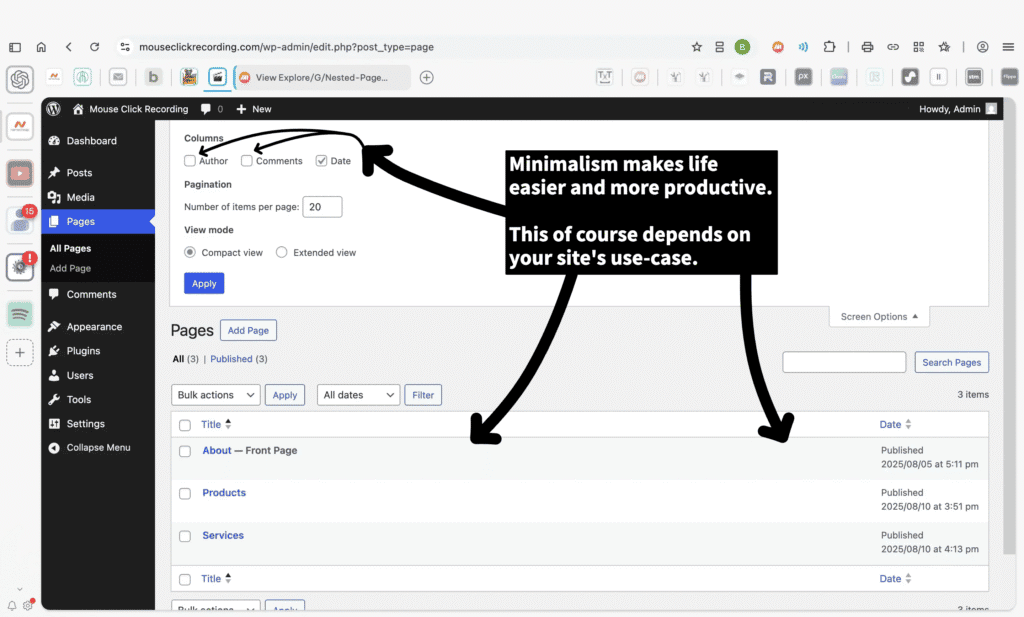The image size is (1024, 617).
Task: Click Add Page in sidebar submenu
Action: click(70, 268)
